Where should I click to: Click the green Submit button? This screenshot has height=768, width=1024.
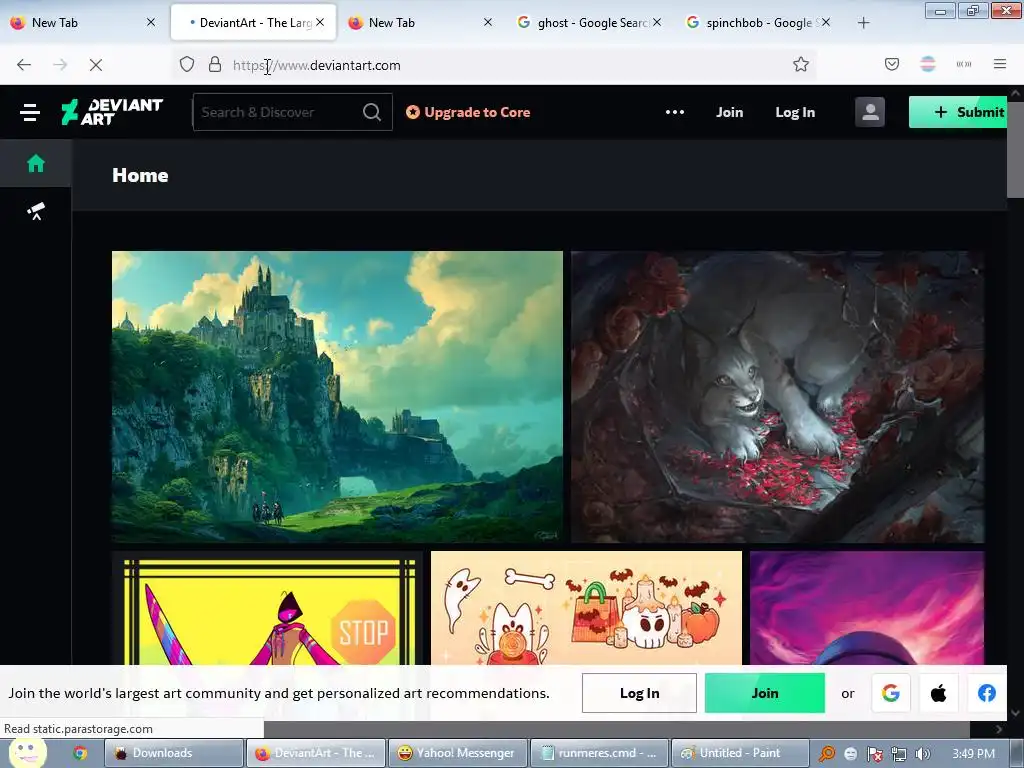[x=958, y=112]
